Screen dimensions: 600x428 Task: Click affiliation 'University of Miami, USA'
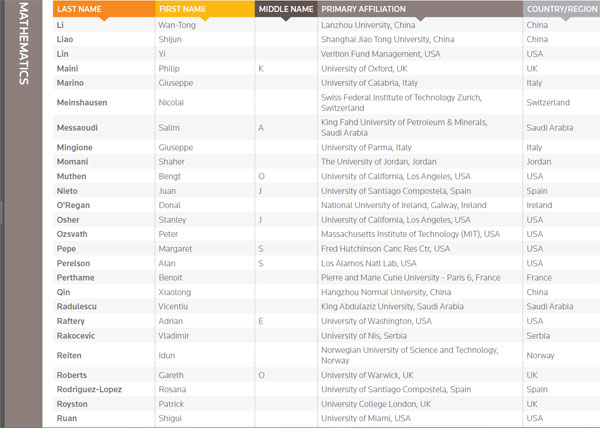point(365,418)
